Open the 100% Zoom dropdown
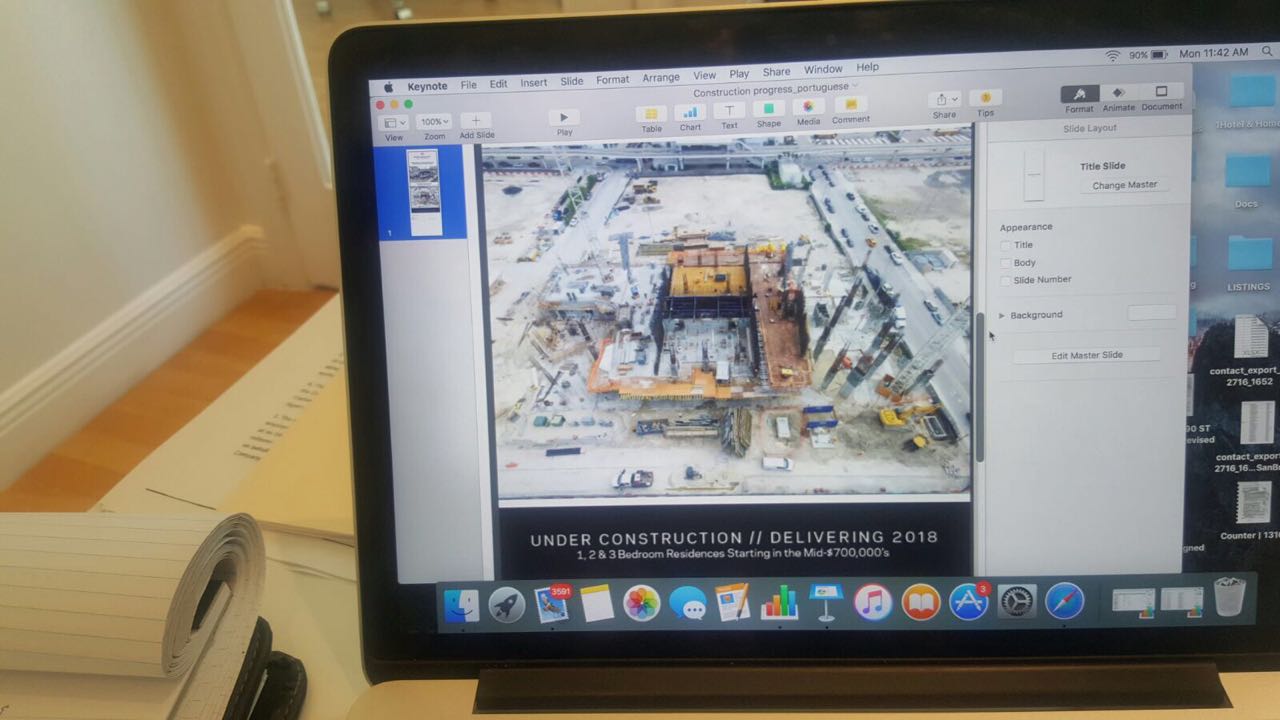Image resolution: width=1280 pixels, height=720 pixels. click(x=434, y=122)
